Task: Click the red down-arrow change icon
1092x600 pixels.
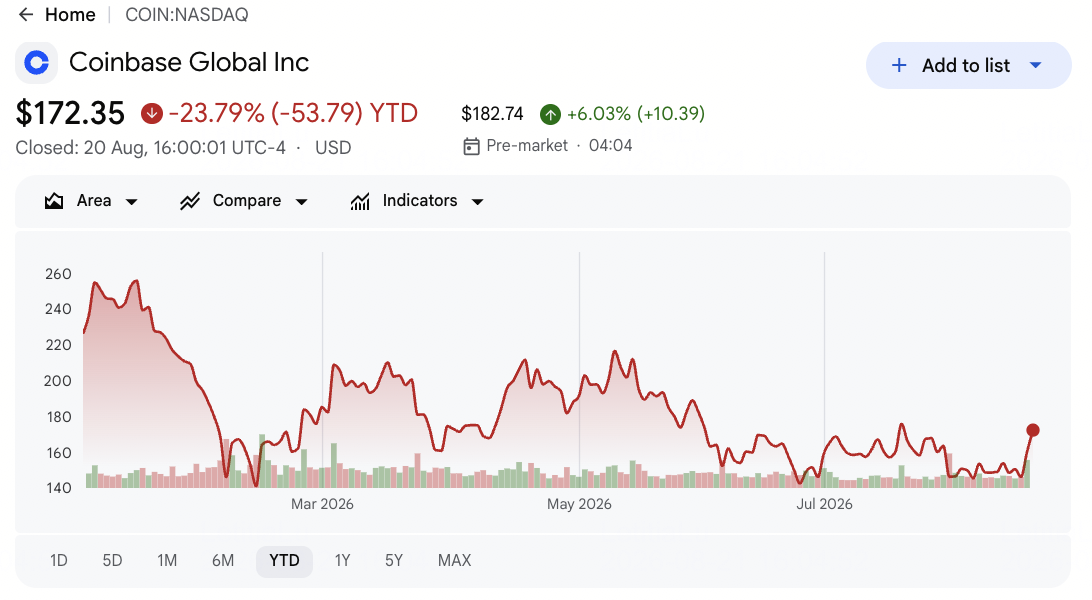Action: click(152, 113)
